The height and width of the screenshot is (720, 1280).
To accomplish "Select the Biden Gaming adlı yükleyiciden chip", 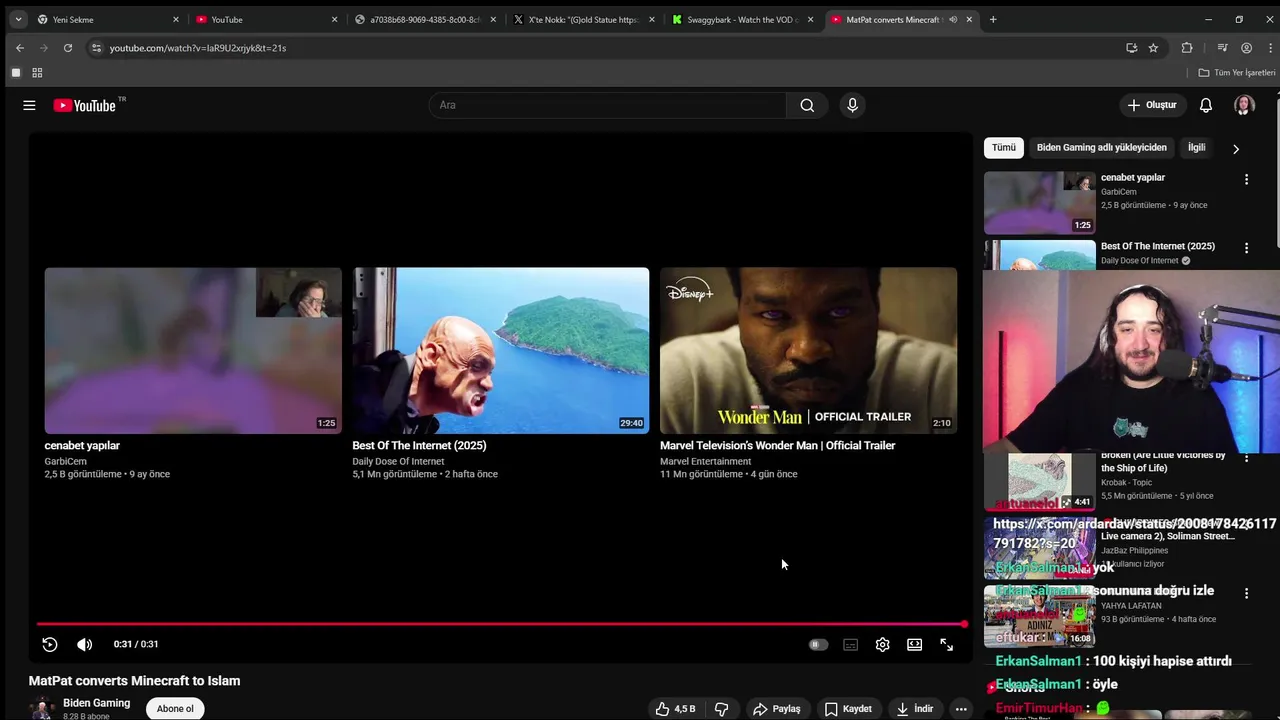I will (x=1101, y=147).
